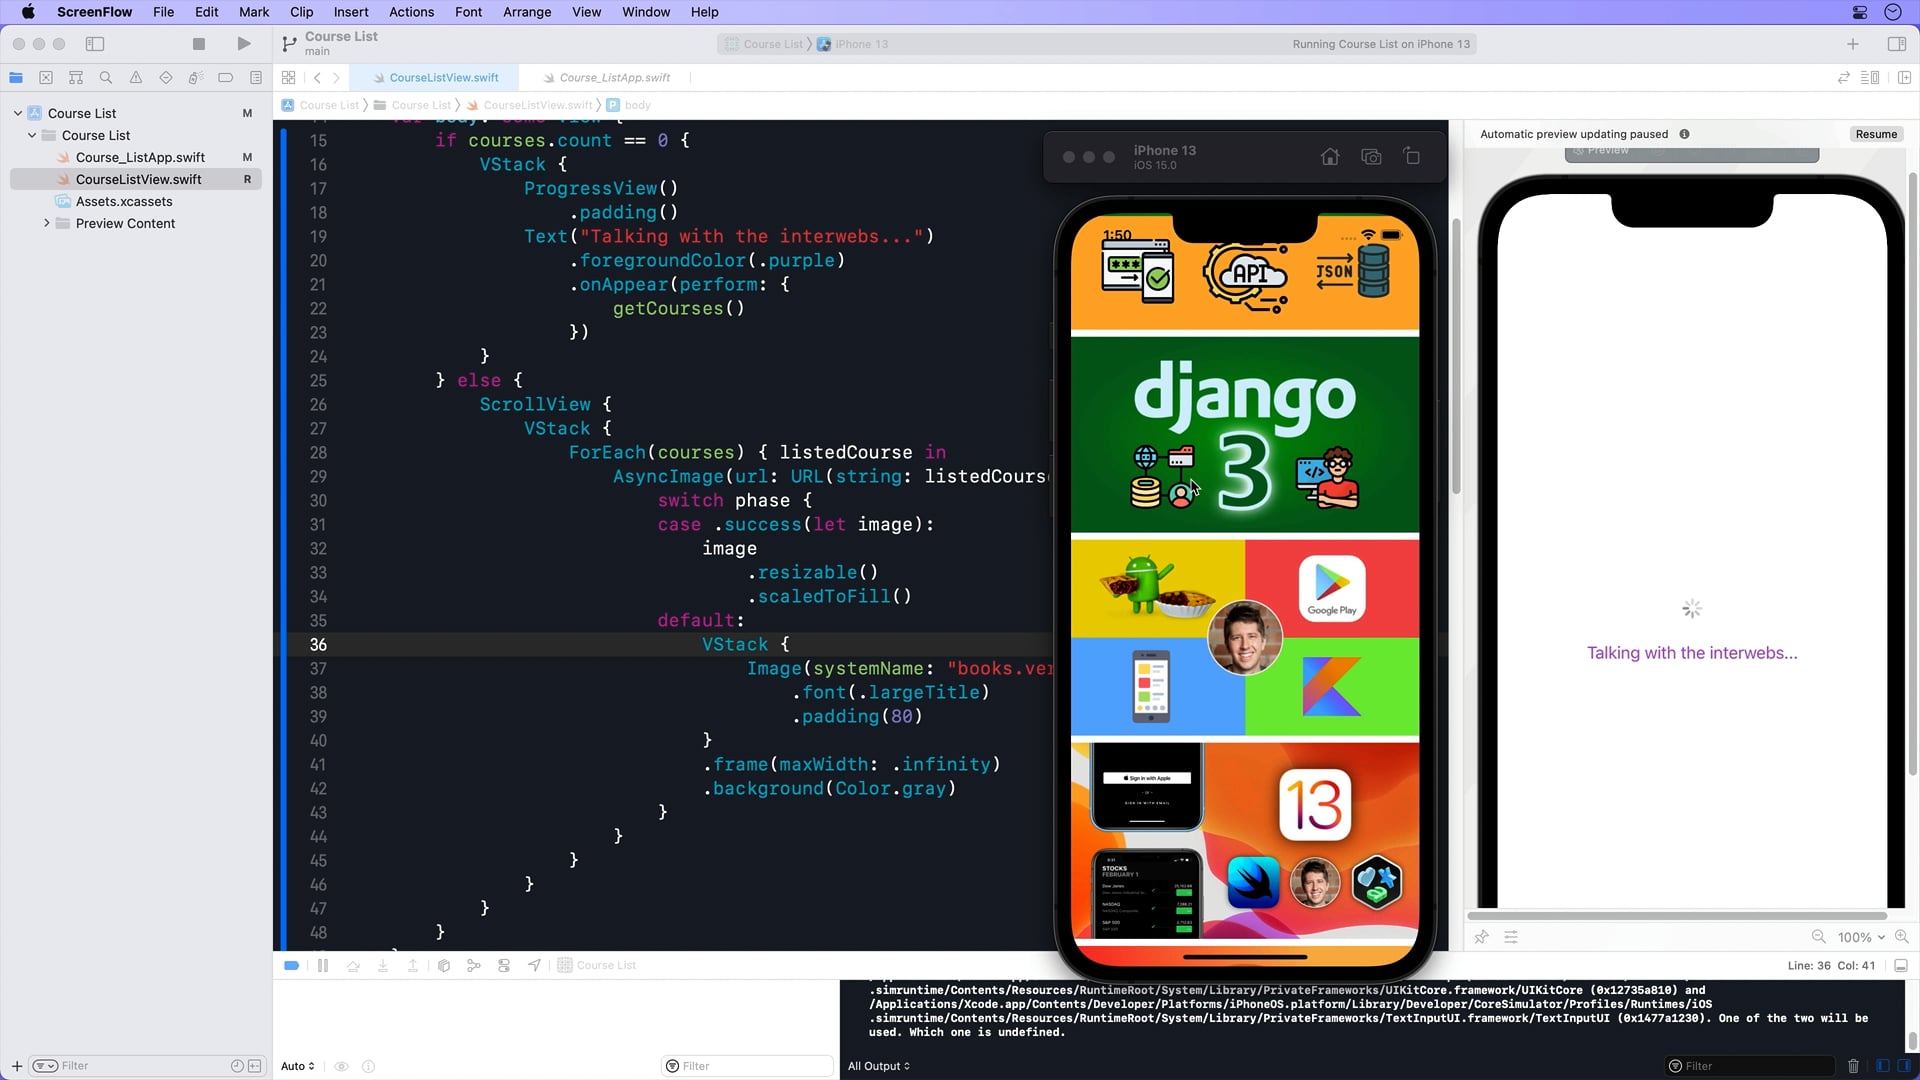Stop the running app
The width and height of the screenshot is (1920, 1080).
[199, 44]
